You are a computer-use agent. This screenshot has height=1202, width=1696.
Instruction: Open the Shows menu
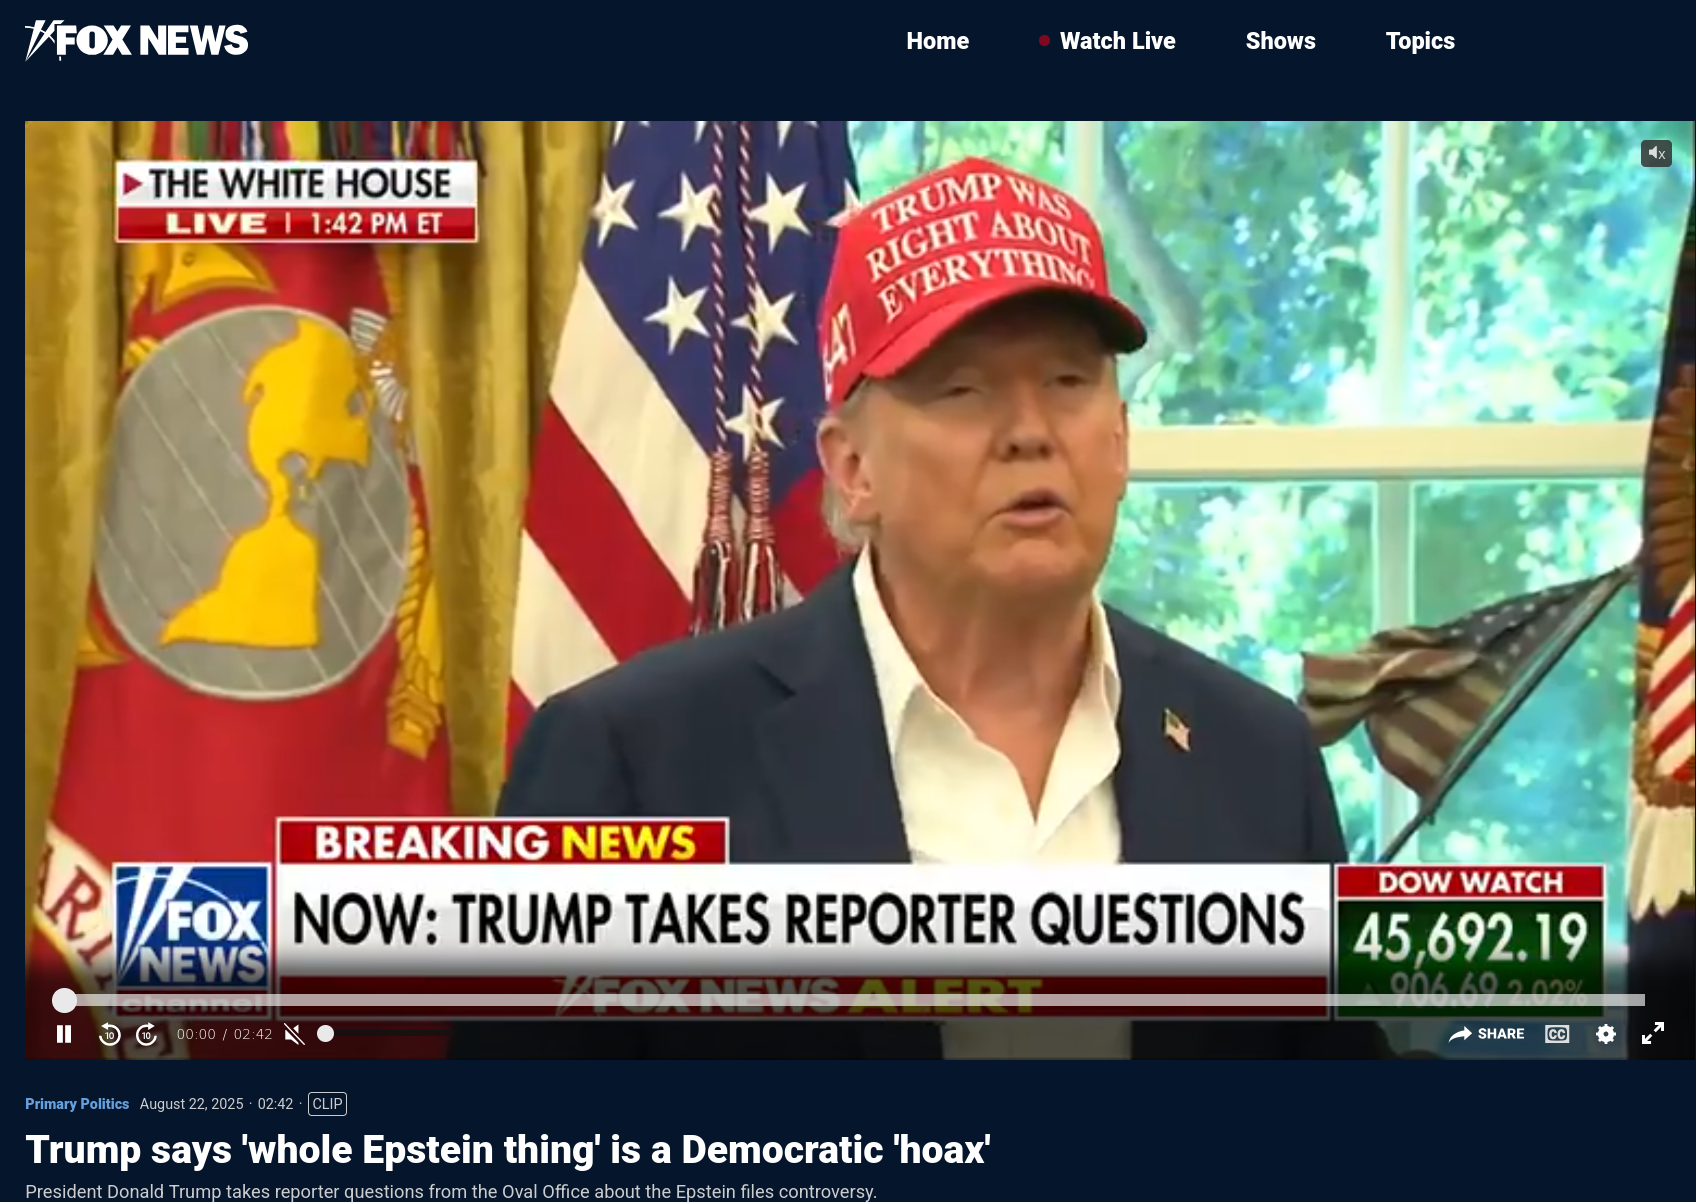(x=1281, y=41)
